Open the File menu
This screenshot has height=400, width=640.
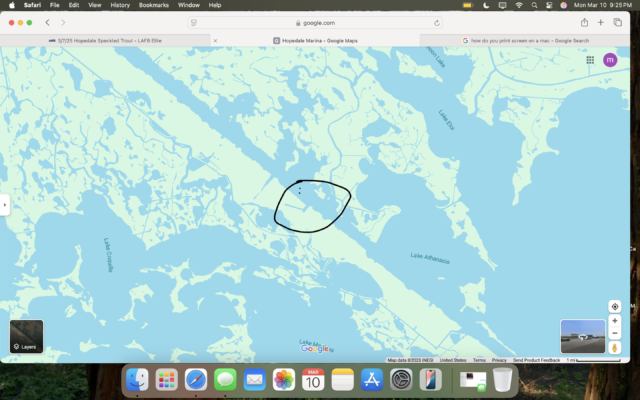[x=54, y=5]
